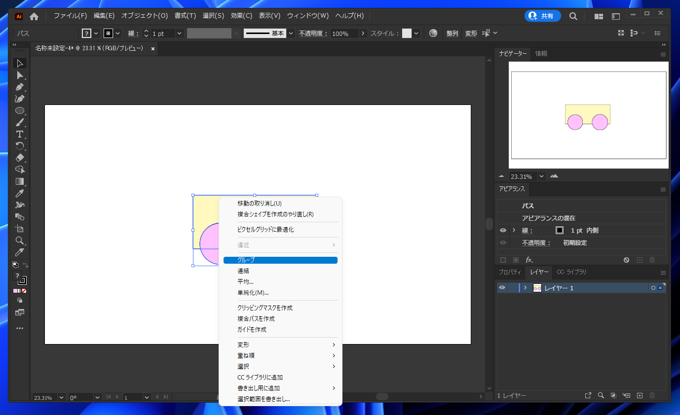This screenshot has height=415, width=680.
Task: Click the Default Fill and Stroke icon
Action: (15, 265)
